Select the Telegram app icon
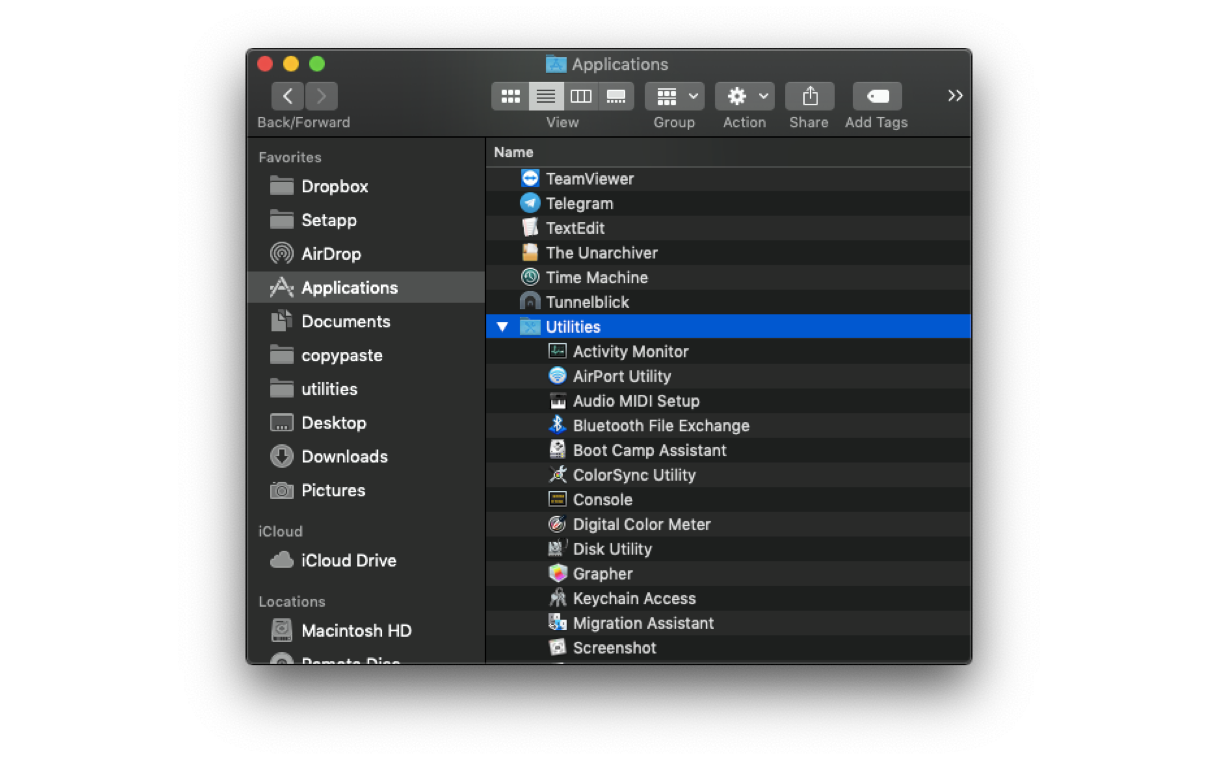This screenshot has height=760, width=1216. pyautogui.click(x=530, y=203)
